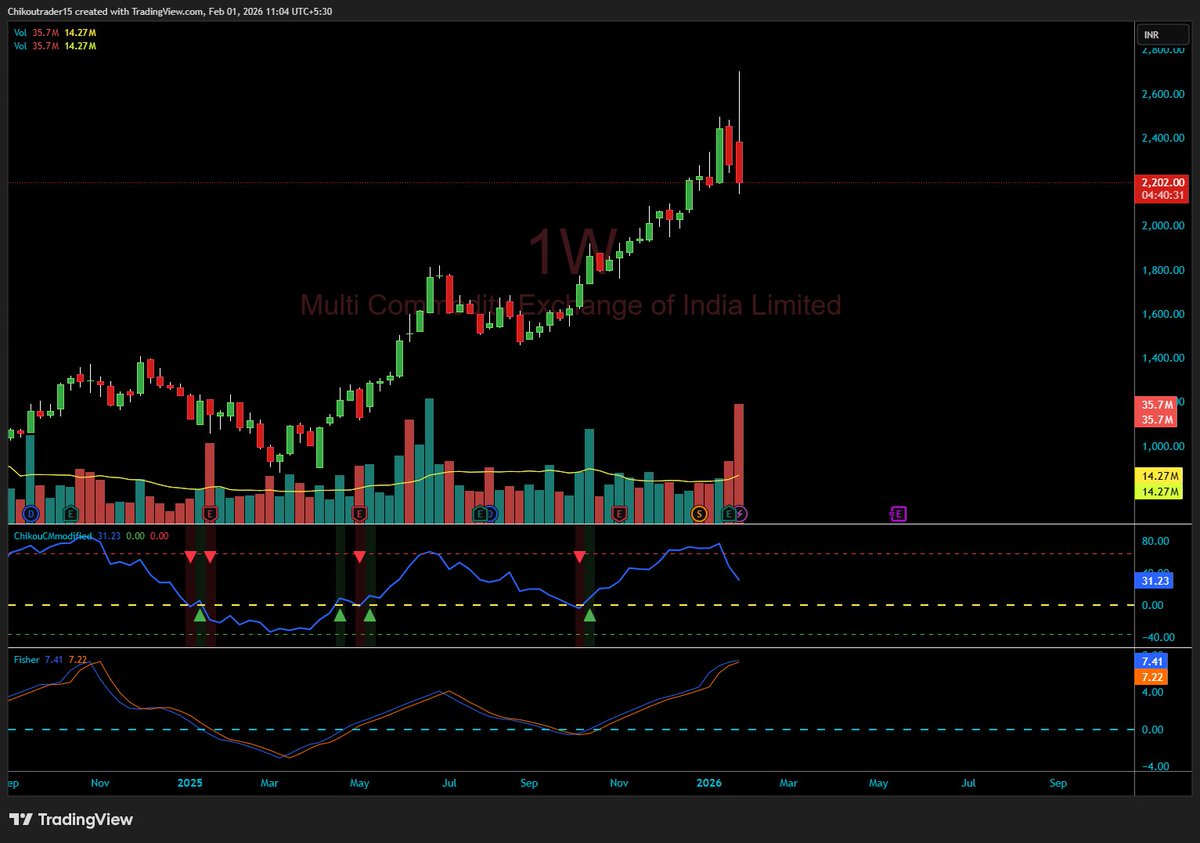Select the topmost Vol indicator legend
Screen dimensions: 1200x843
[20, 32]
